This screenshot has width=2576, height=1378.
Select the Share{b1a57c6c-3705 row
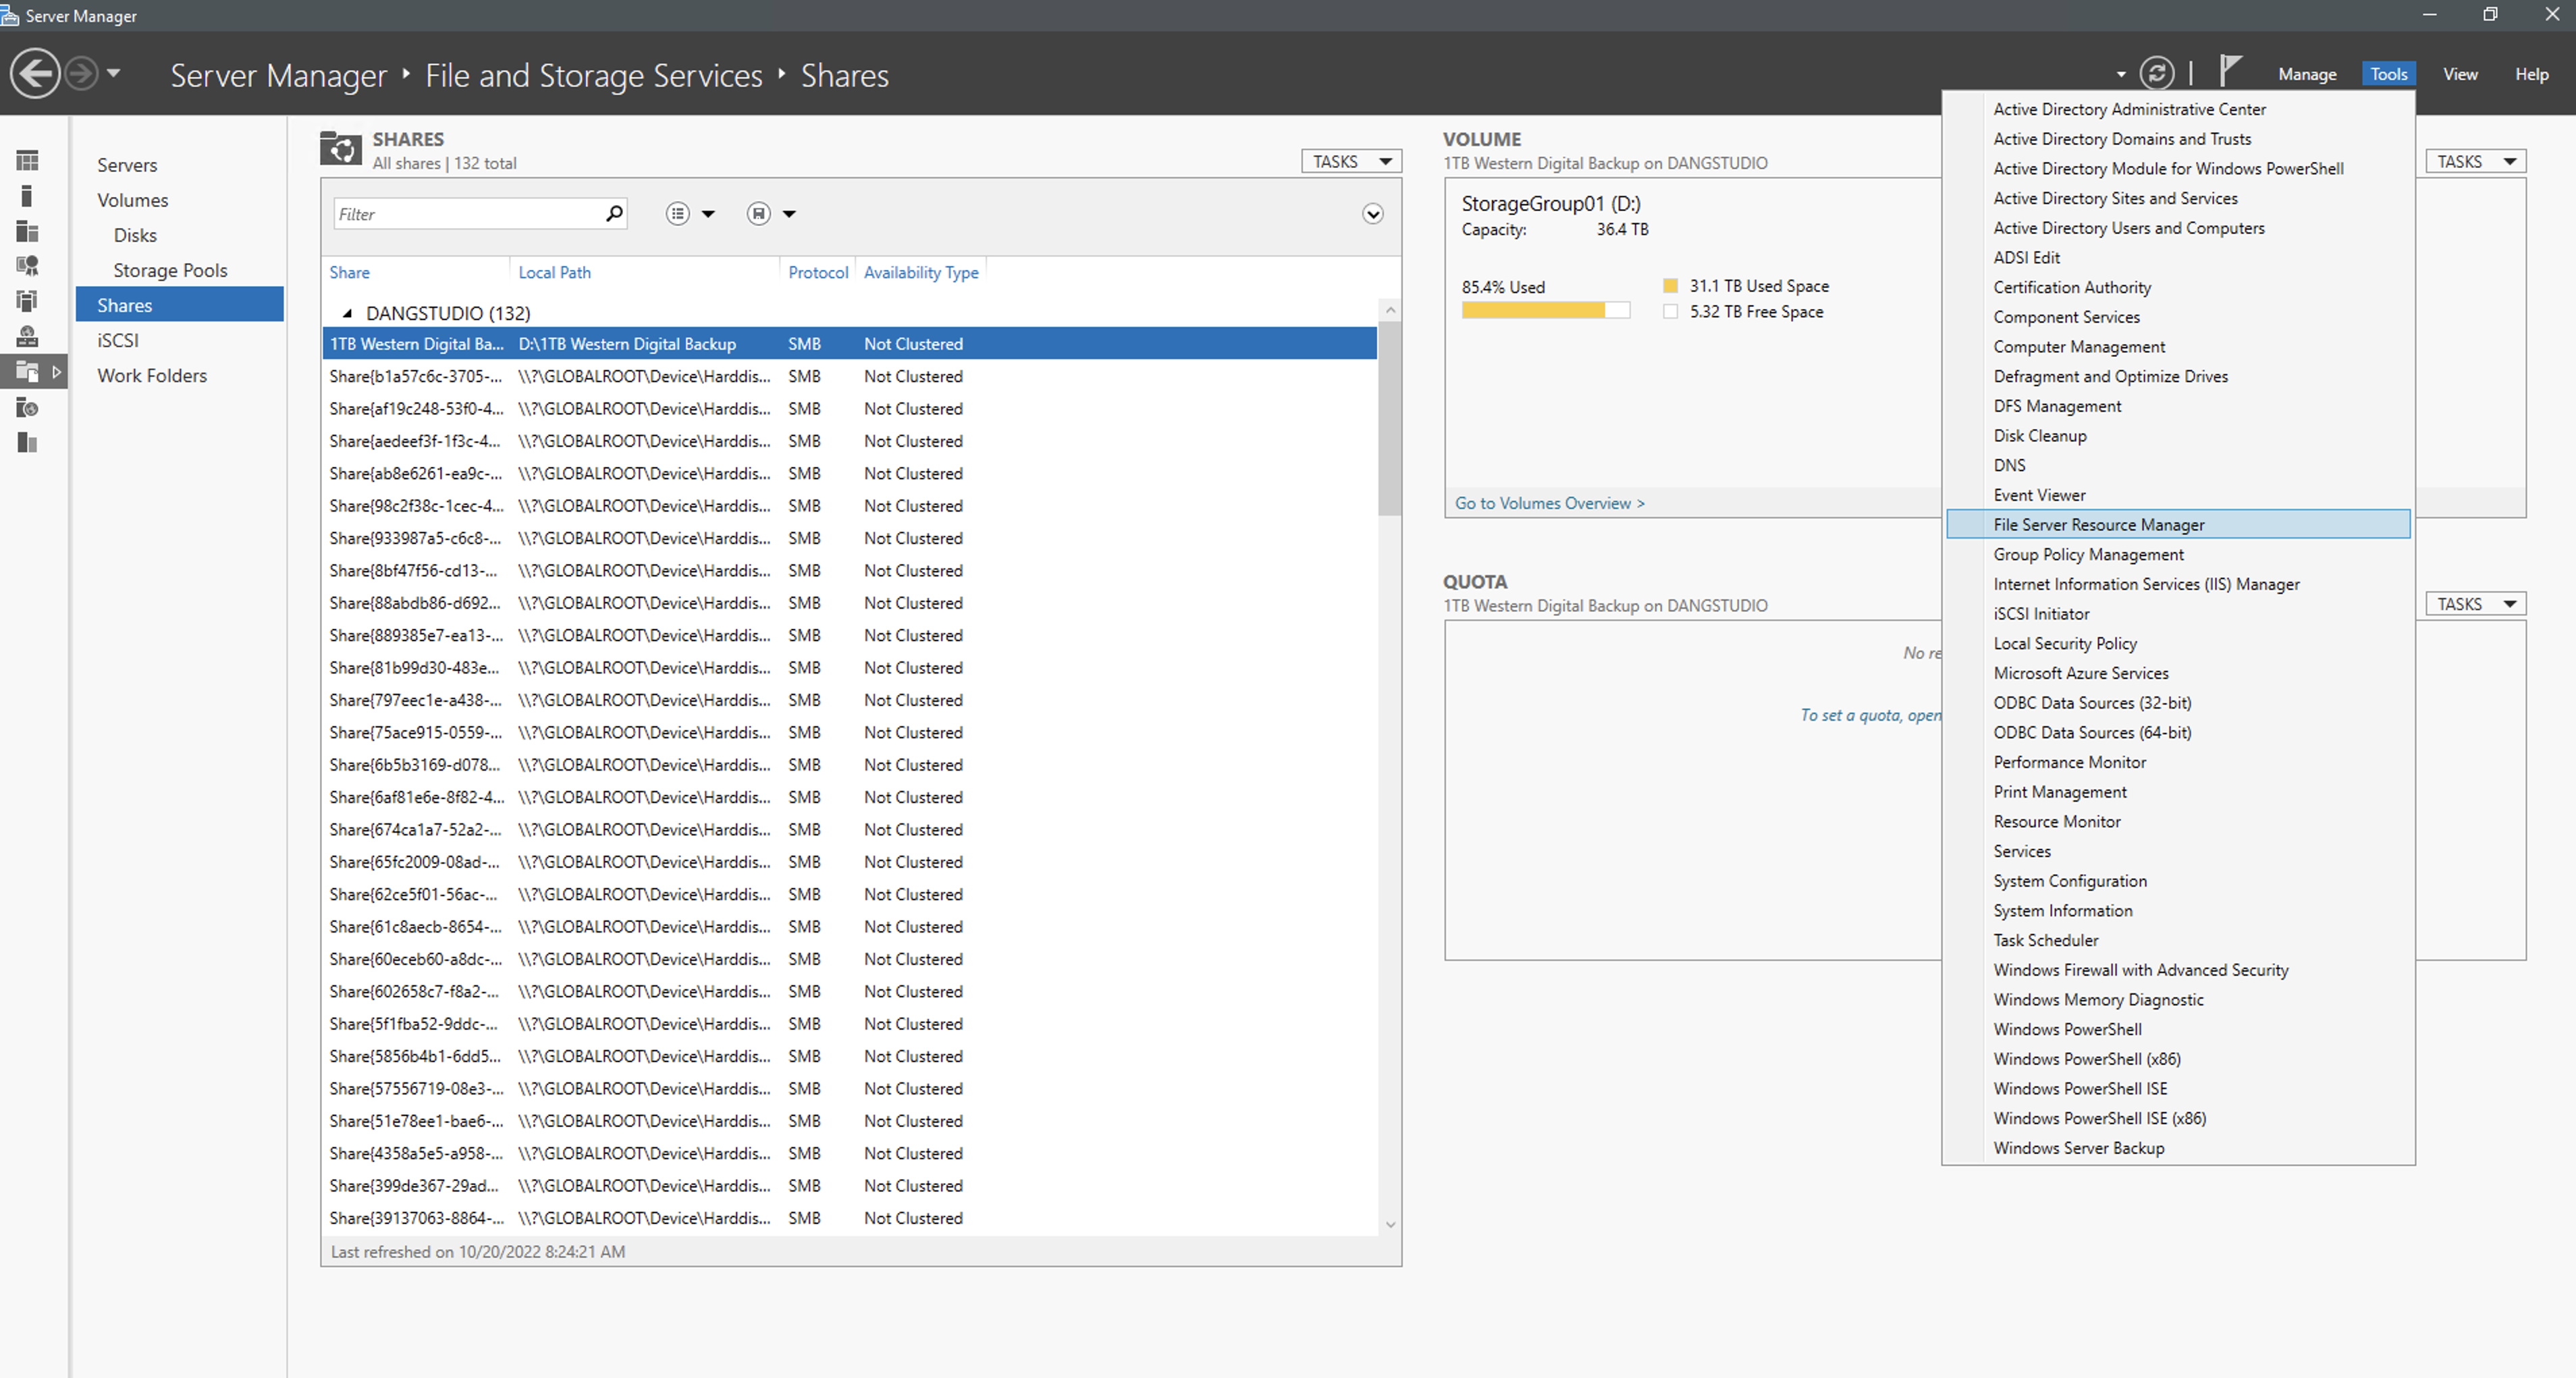(849, 376)
